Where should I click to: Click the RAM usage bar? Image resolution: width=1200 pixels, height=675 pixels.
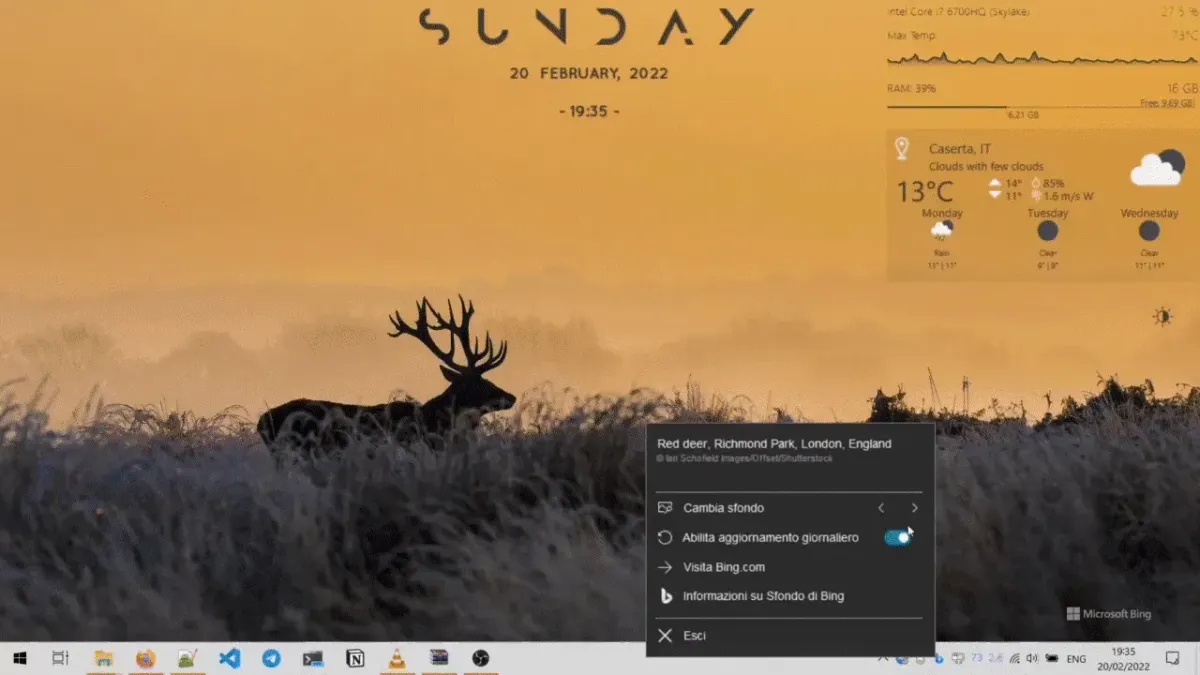1040,106
